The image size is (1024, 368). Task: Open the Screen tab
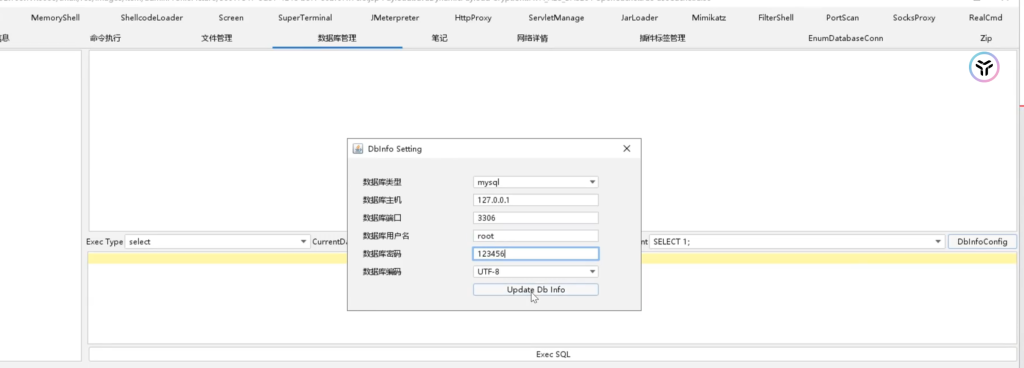coord(231,18)
